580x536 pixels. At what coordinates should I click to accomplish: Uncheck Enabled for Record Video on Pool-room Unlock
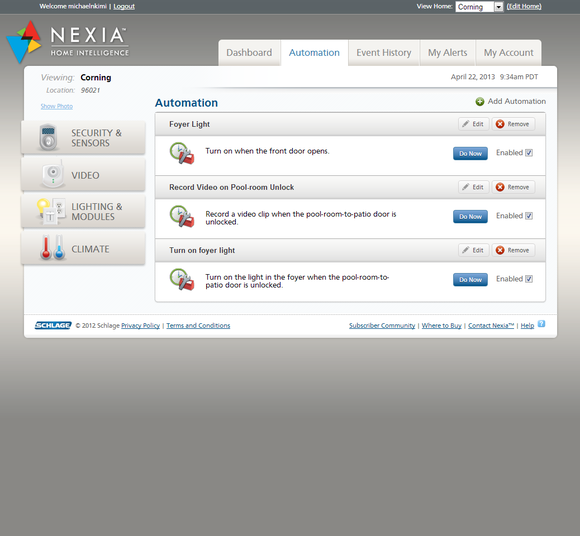[529, 216]
